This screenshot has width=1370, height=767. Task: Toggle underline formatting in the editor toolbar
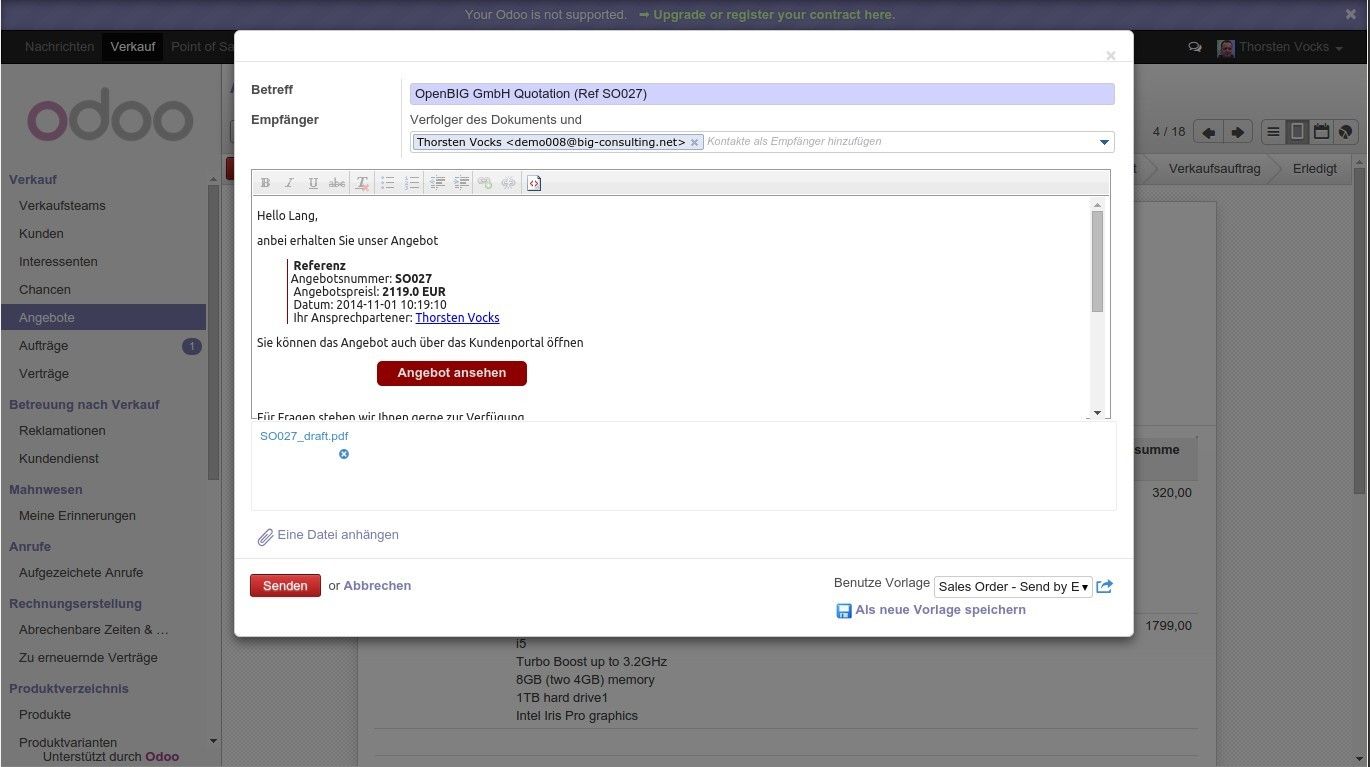coord(313,183)
